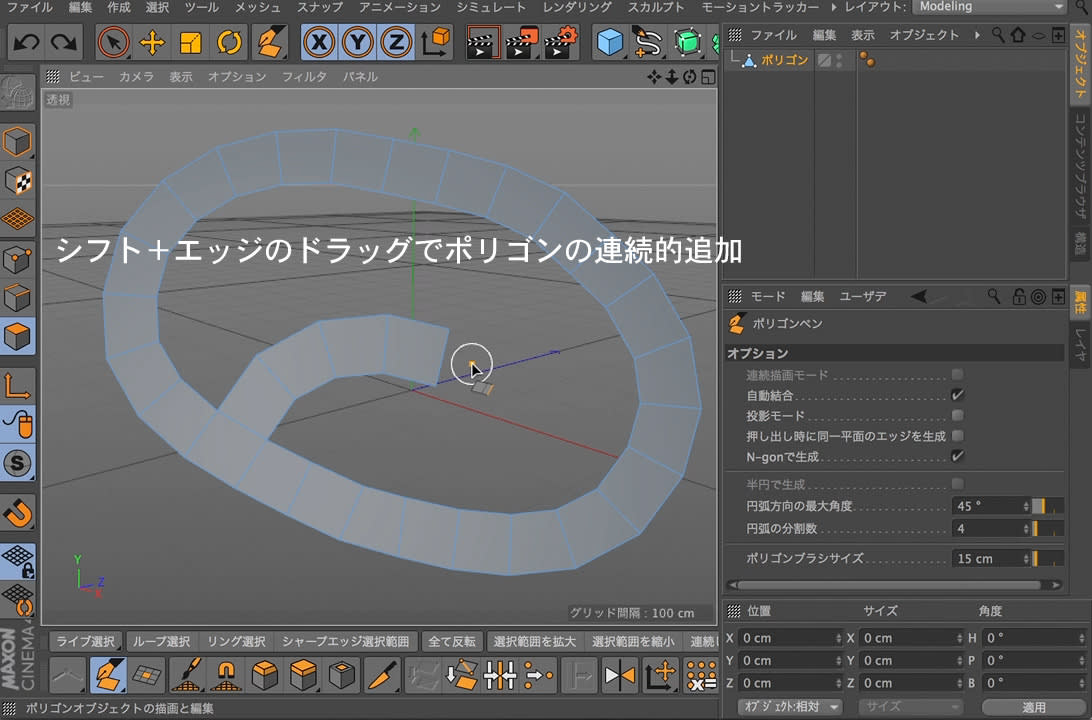The height and width of the screenshot is (720, 1092).
Task: Select the Rotate tool
Action: click(229, 42)
